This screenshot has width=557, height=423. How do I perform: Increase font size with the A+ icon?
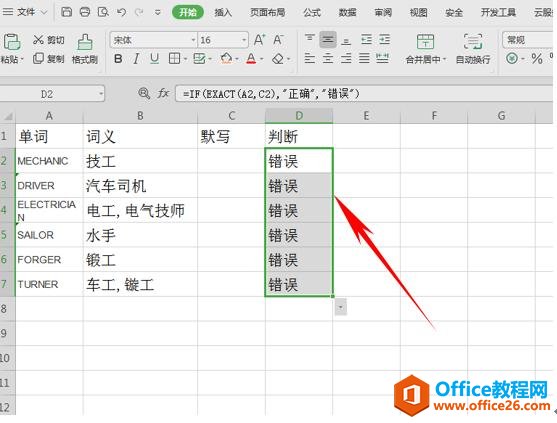pos(259,40)
